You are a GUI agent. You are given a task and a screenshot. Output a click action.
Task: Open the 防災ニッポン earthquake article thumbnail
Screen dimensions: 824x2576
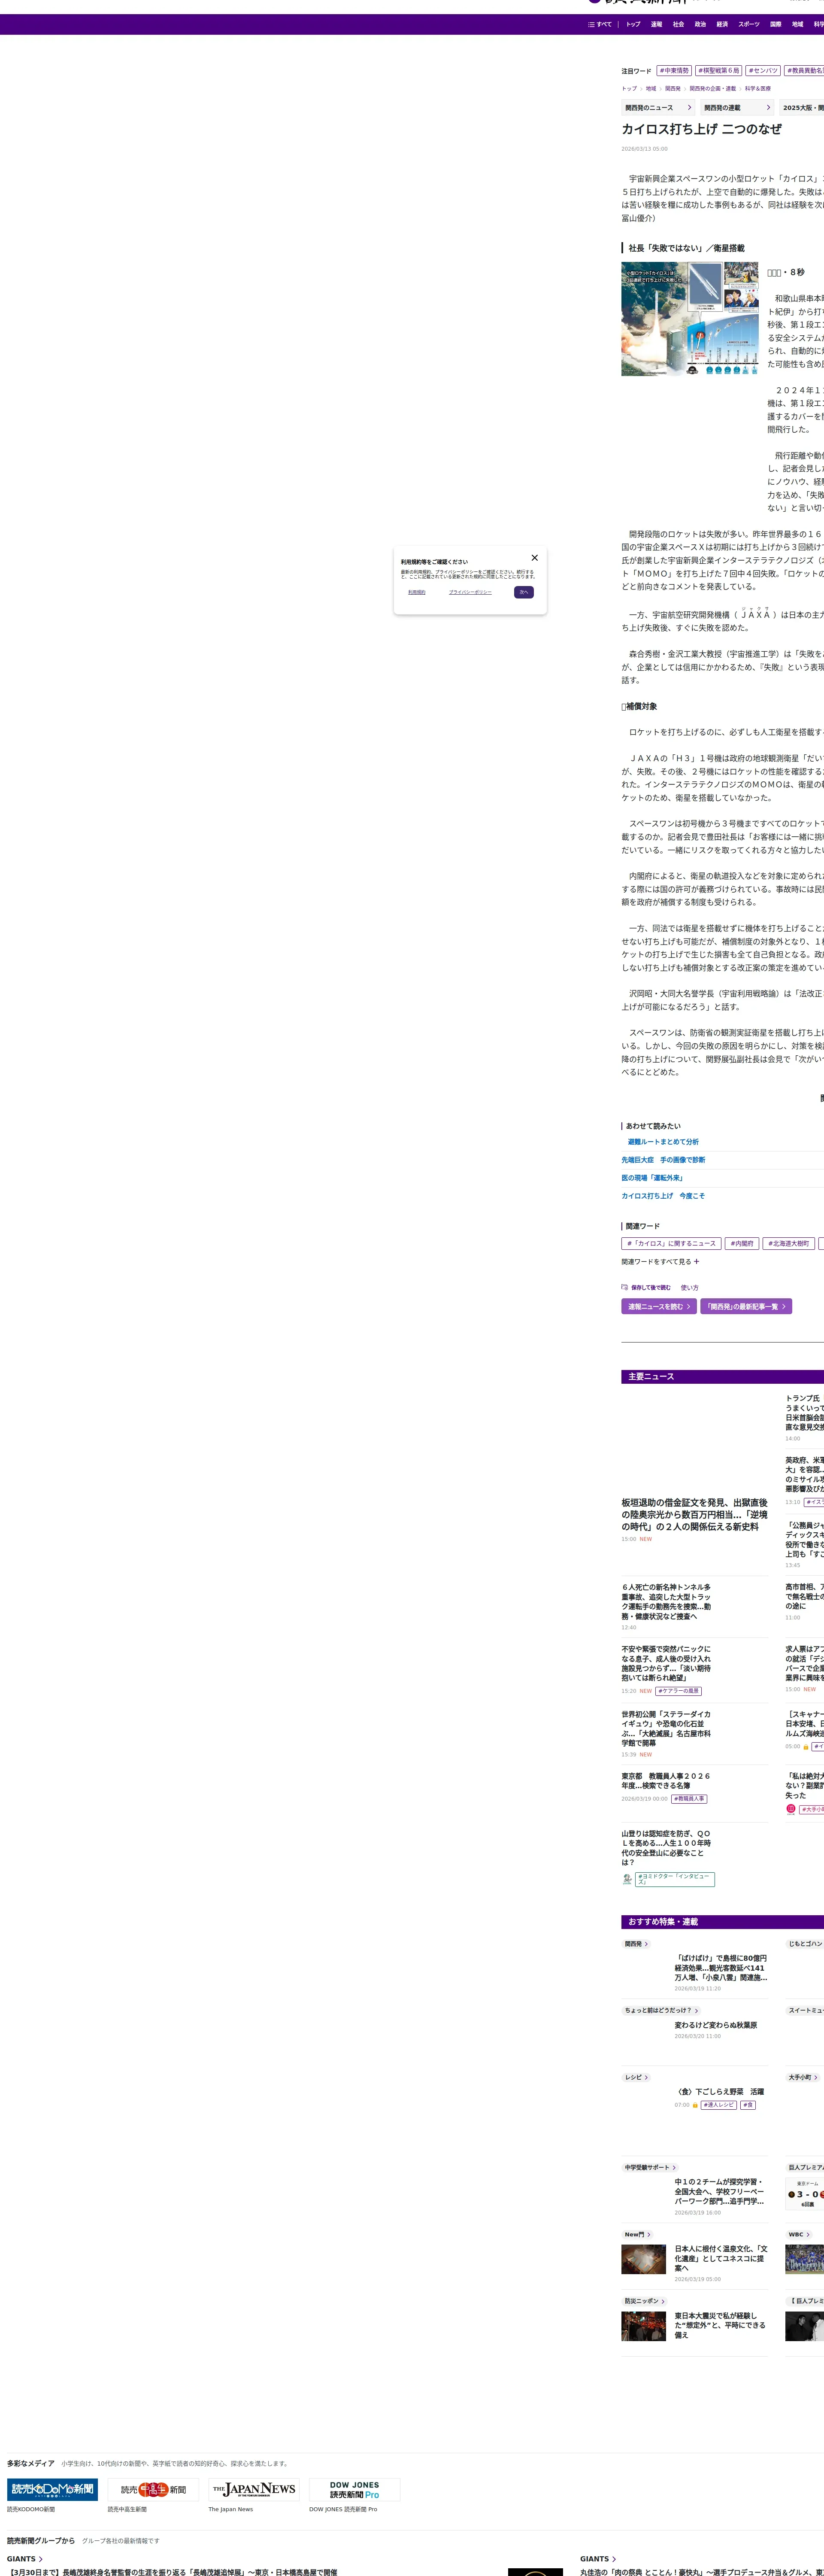[644, 2326]
